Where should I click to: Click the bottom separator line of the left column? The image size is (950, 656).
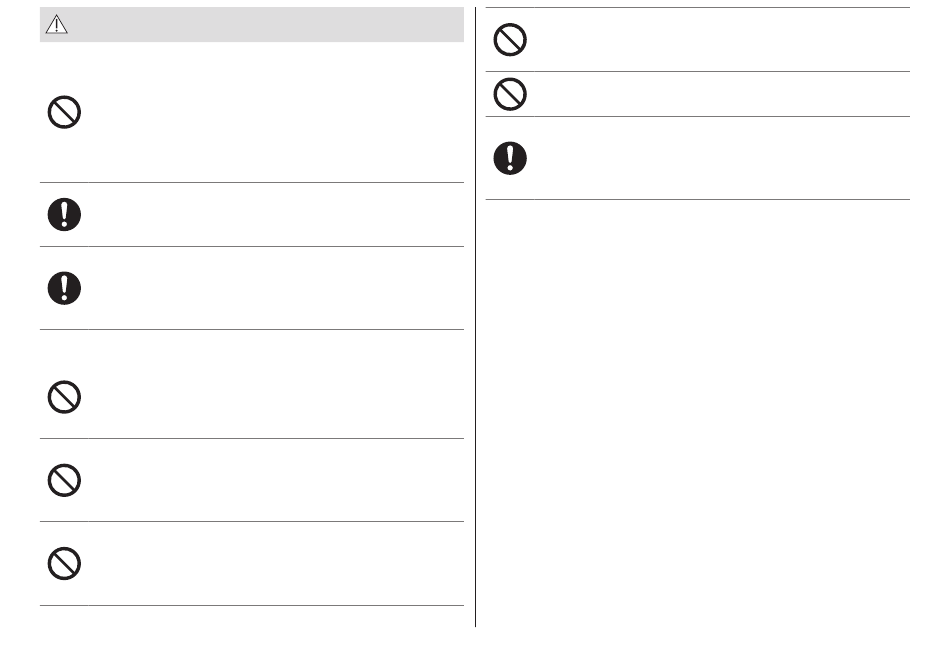(252, 605)
